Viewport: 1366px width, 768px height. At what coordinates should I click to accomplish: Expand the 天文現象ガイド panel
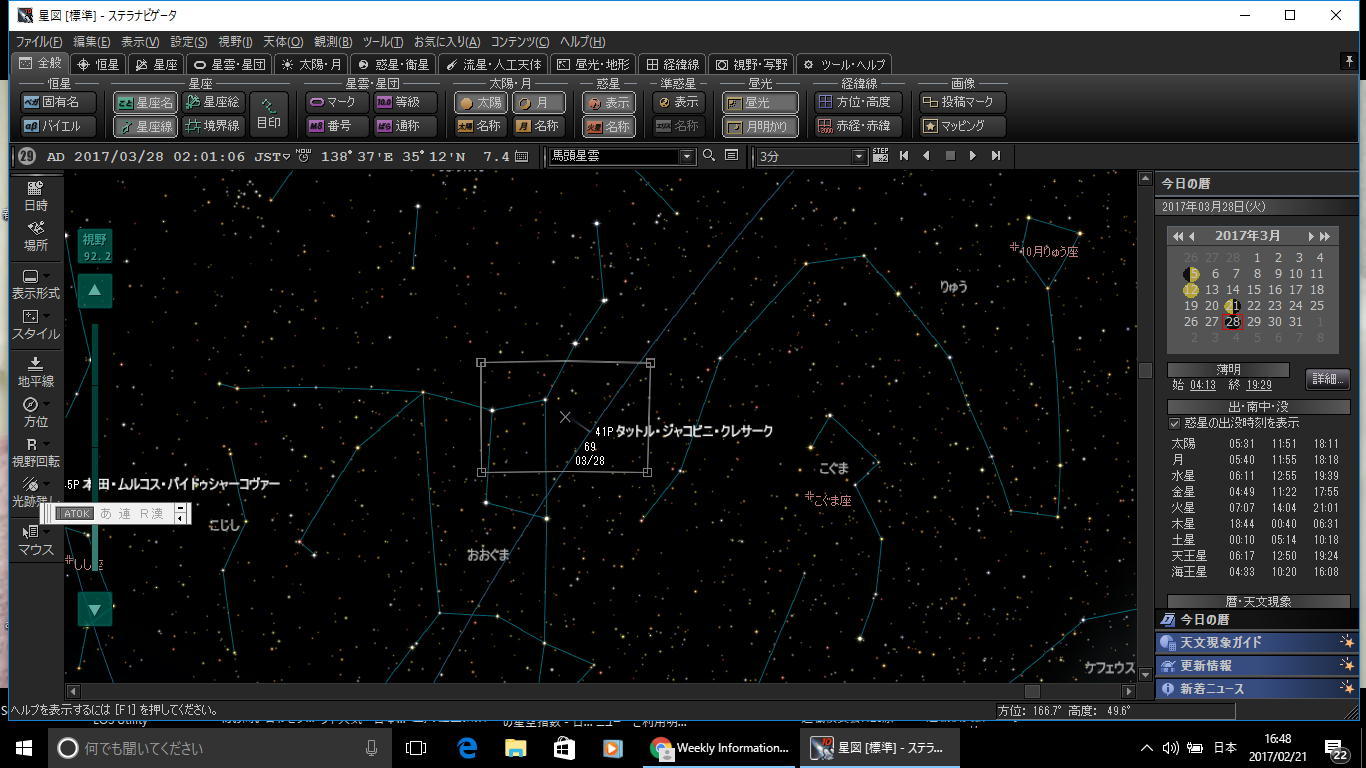coord(1257,642)
